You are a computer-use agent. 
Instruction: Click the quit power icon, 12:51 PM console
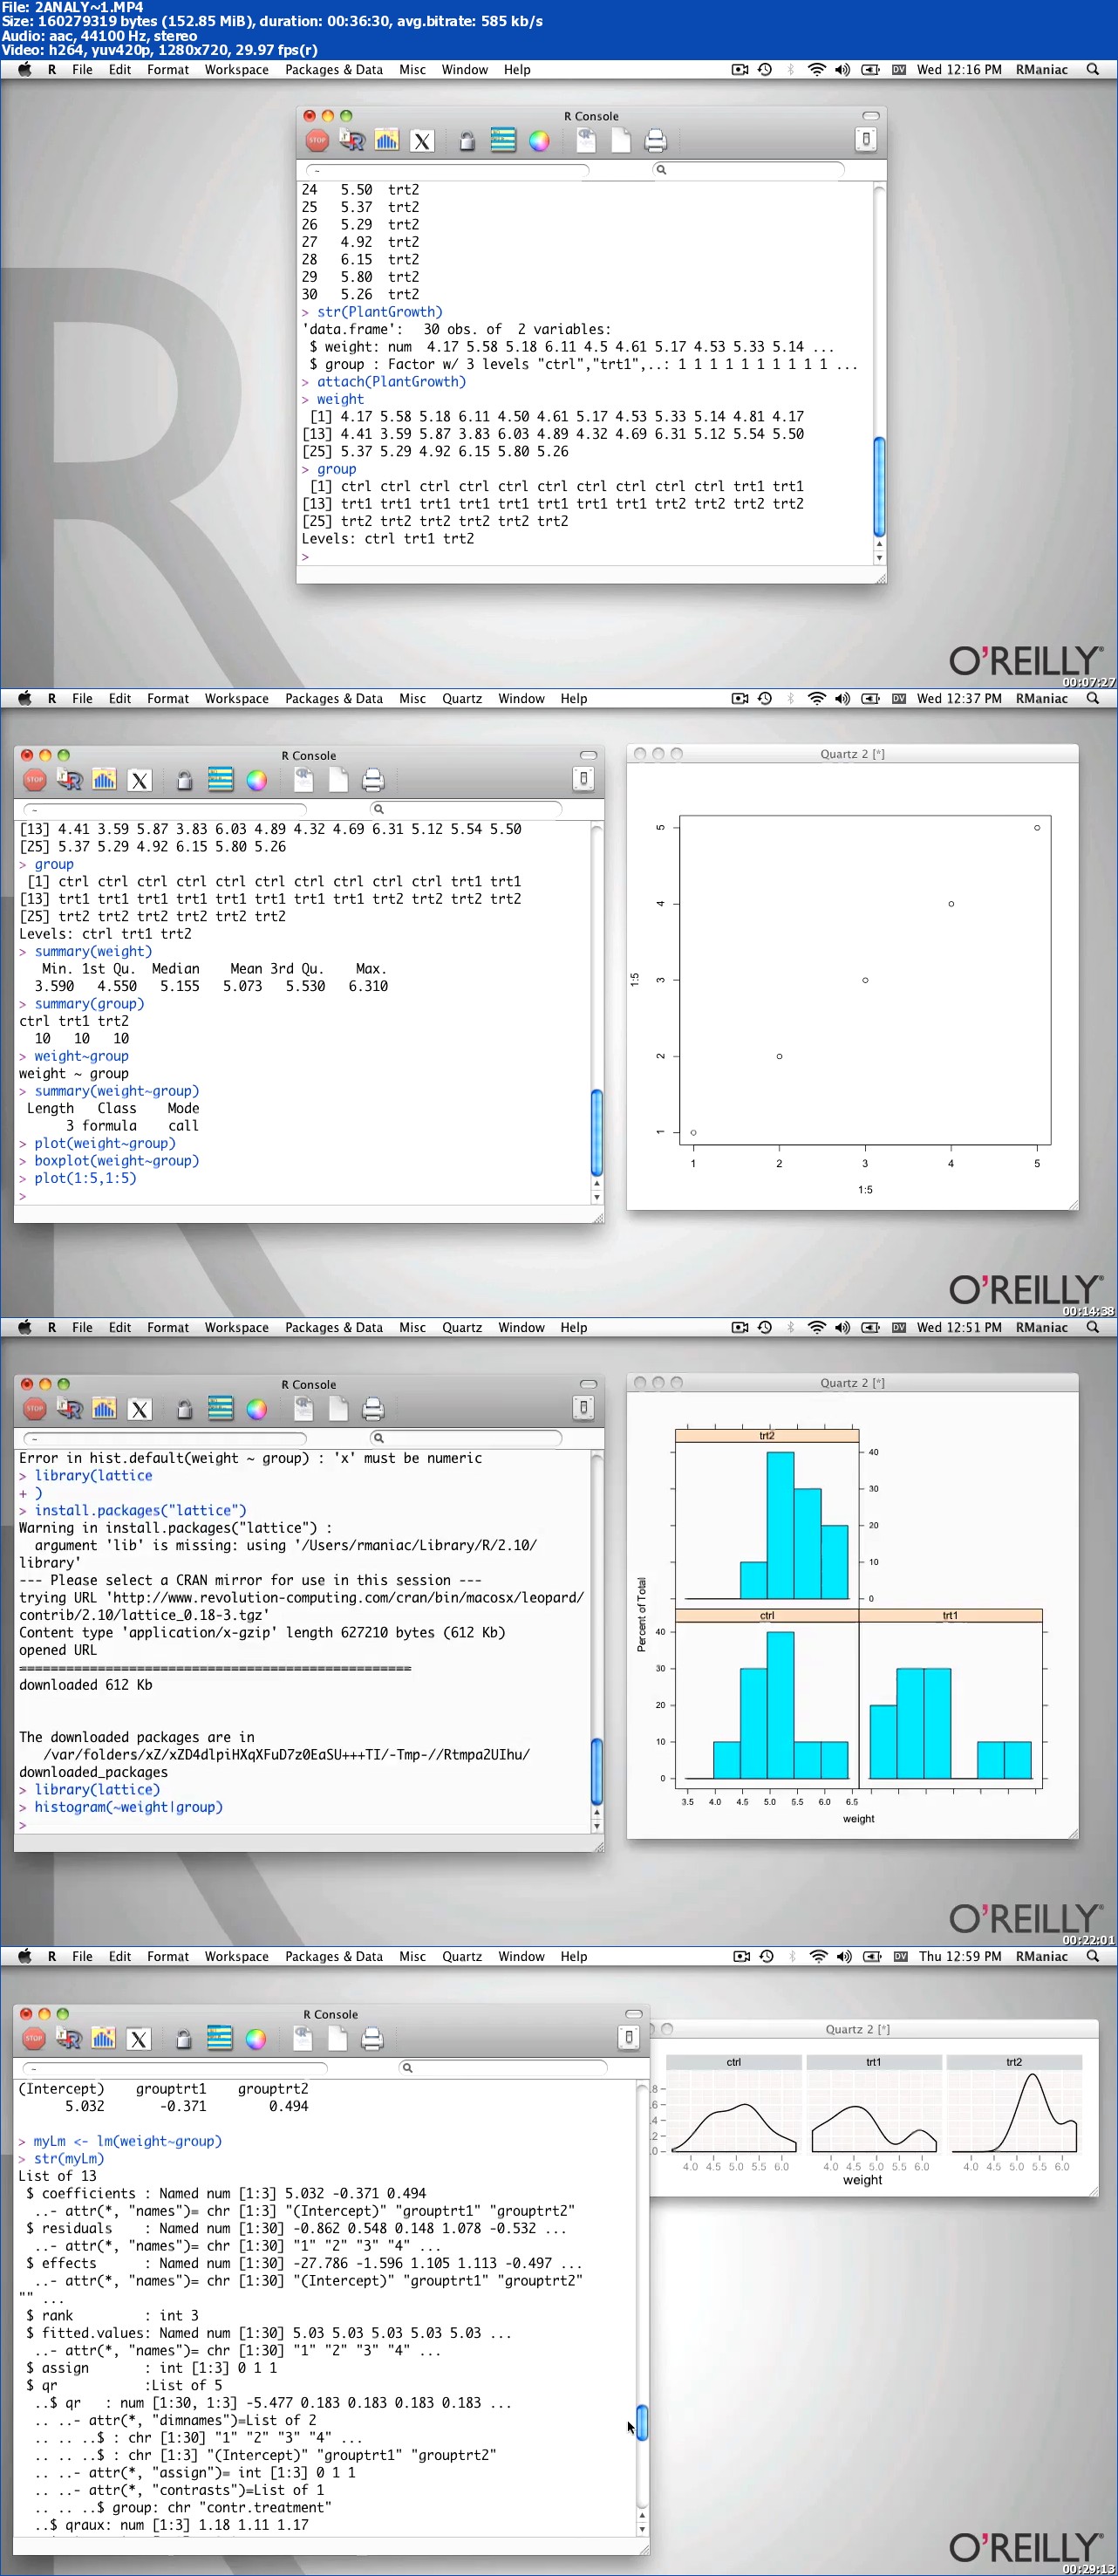585,1407
